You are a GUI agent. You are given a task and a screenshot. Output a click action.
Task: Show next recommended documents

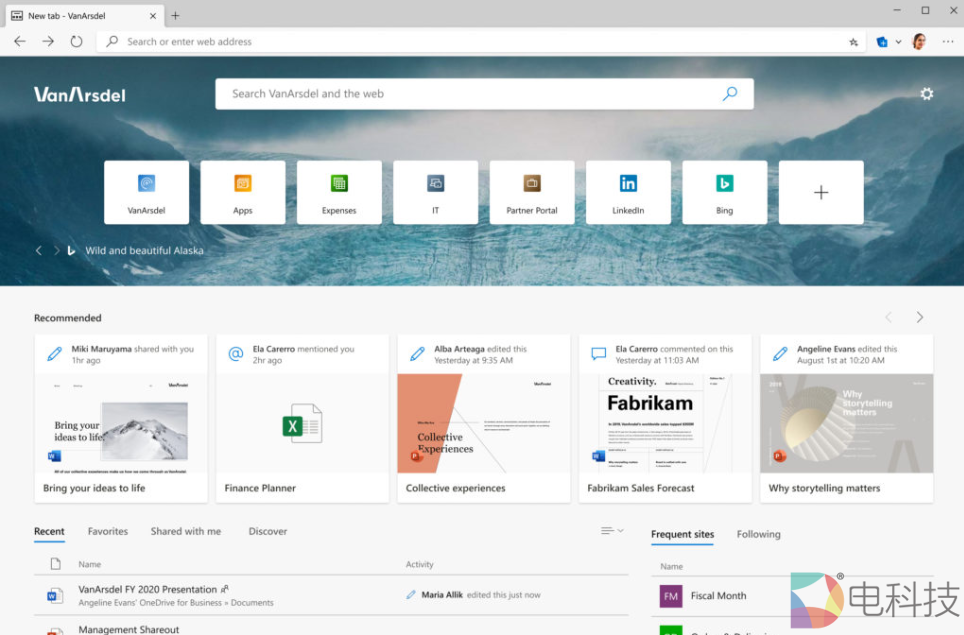tap(920, 318)
